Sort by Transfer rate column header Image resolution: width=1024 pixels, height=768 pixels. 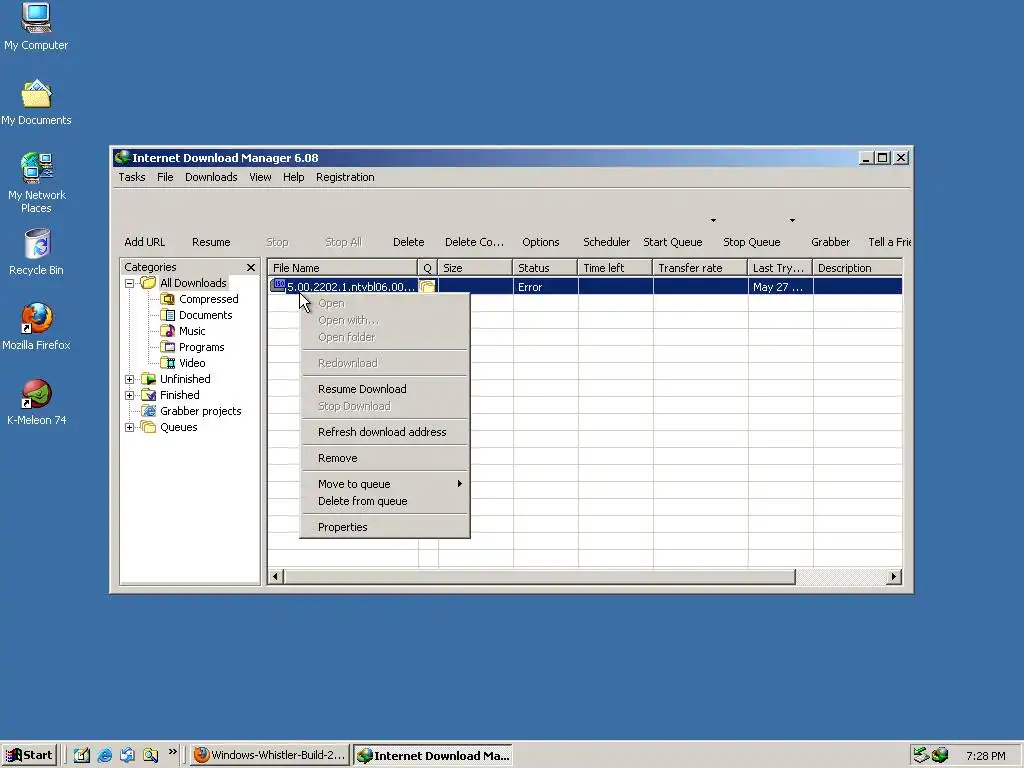(x=700, y=268)
